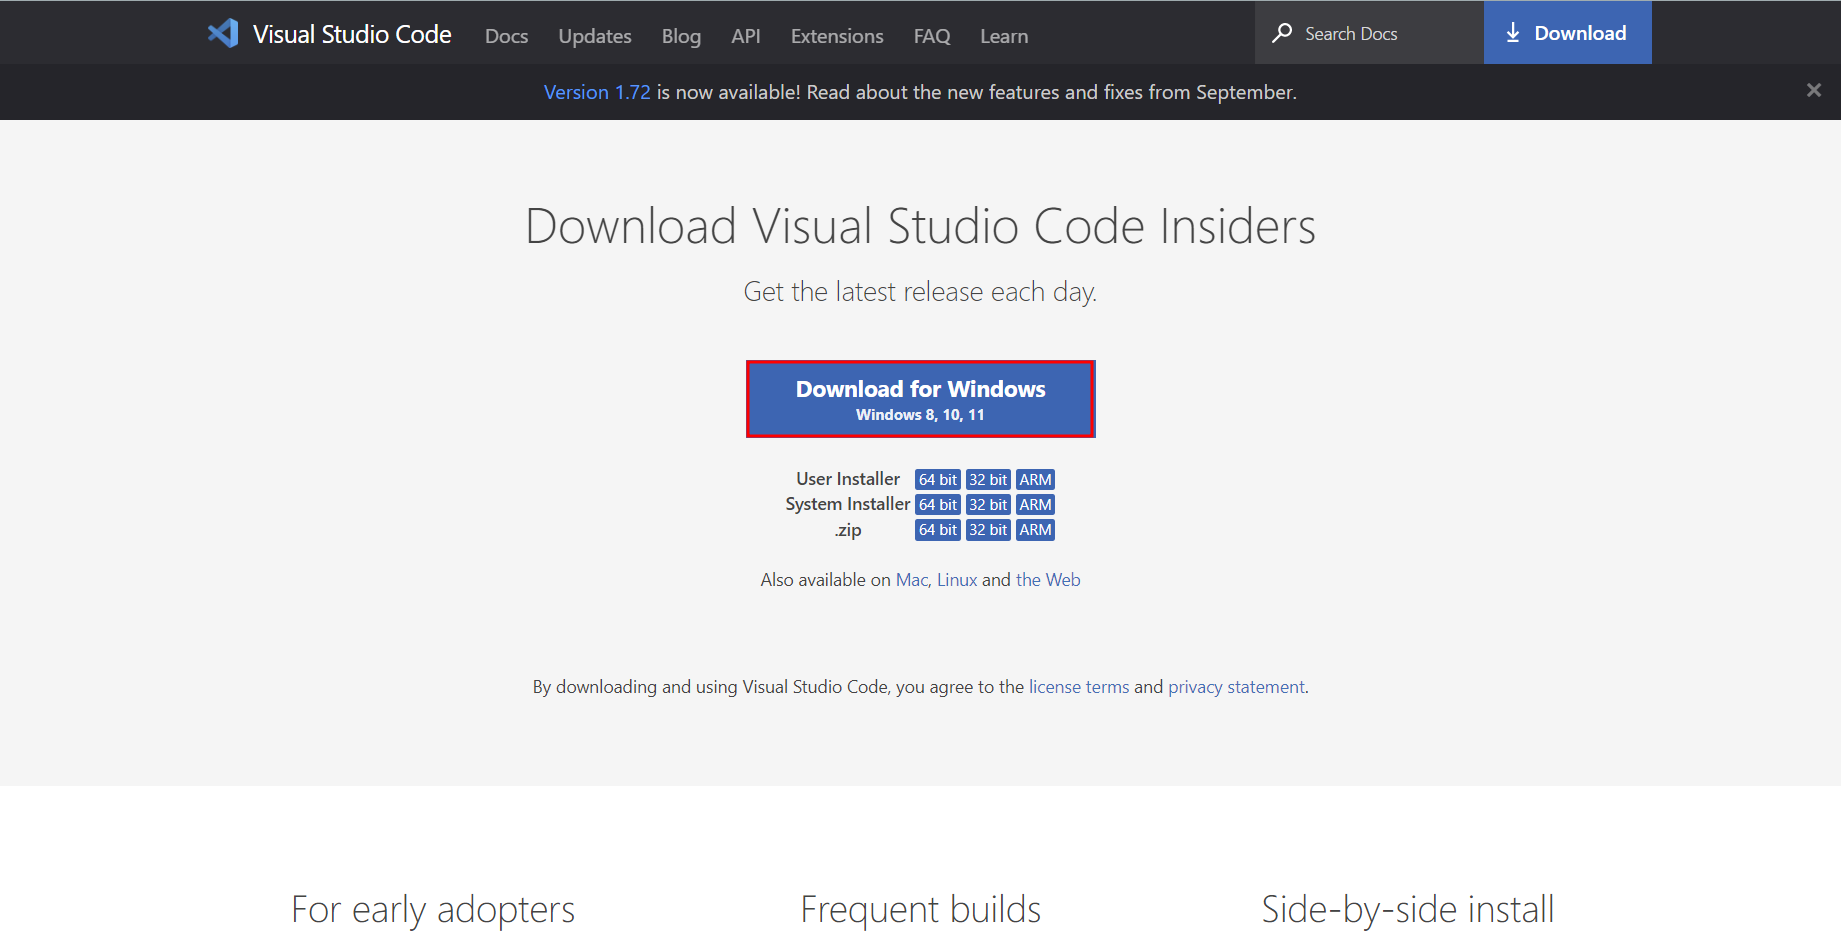Download .zip 64 bit
This screenshot has height=935, width=1841.
tap(938, 530)
